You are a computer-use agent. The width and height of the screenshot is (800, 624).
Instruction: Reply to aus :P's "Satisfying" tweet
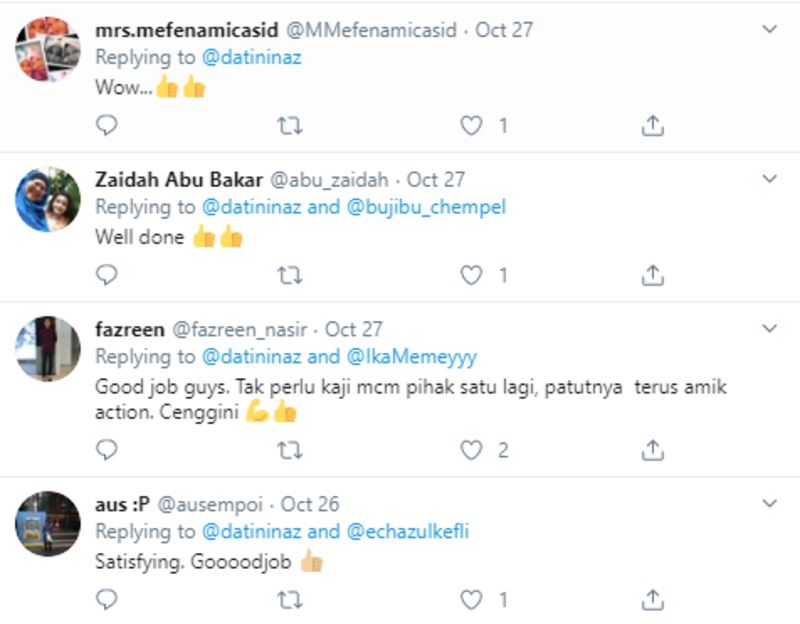(x=107, y=600)
